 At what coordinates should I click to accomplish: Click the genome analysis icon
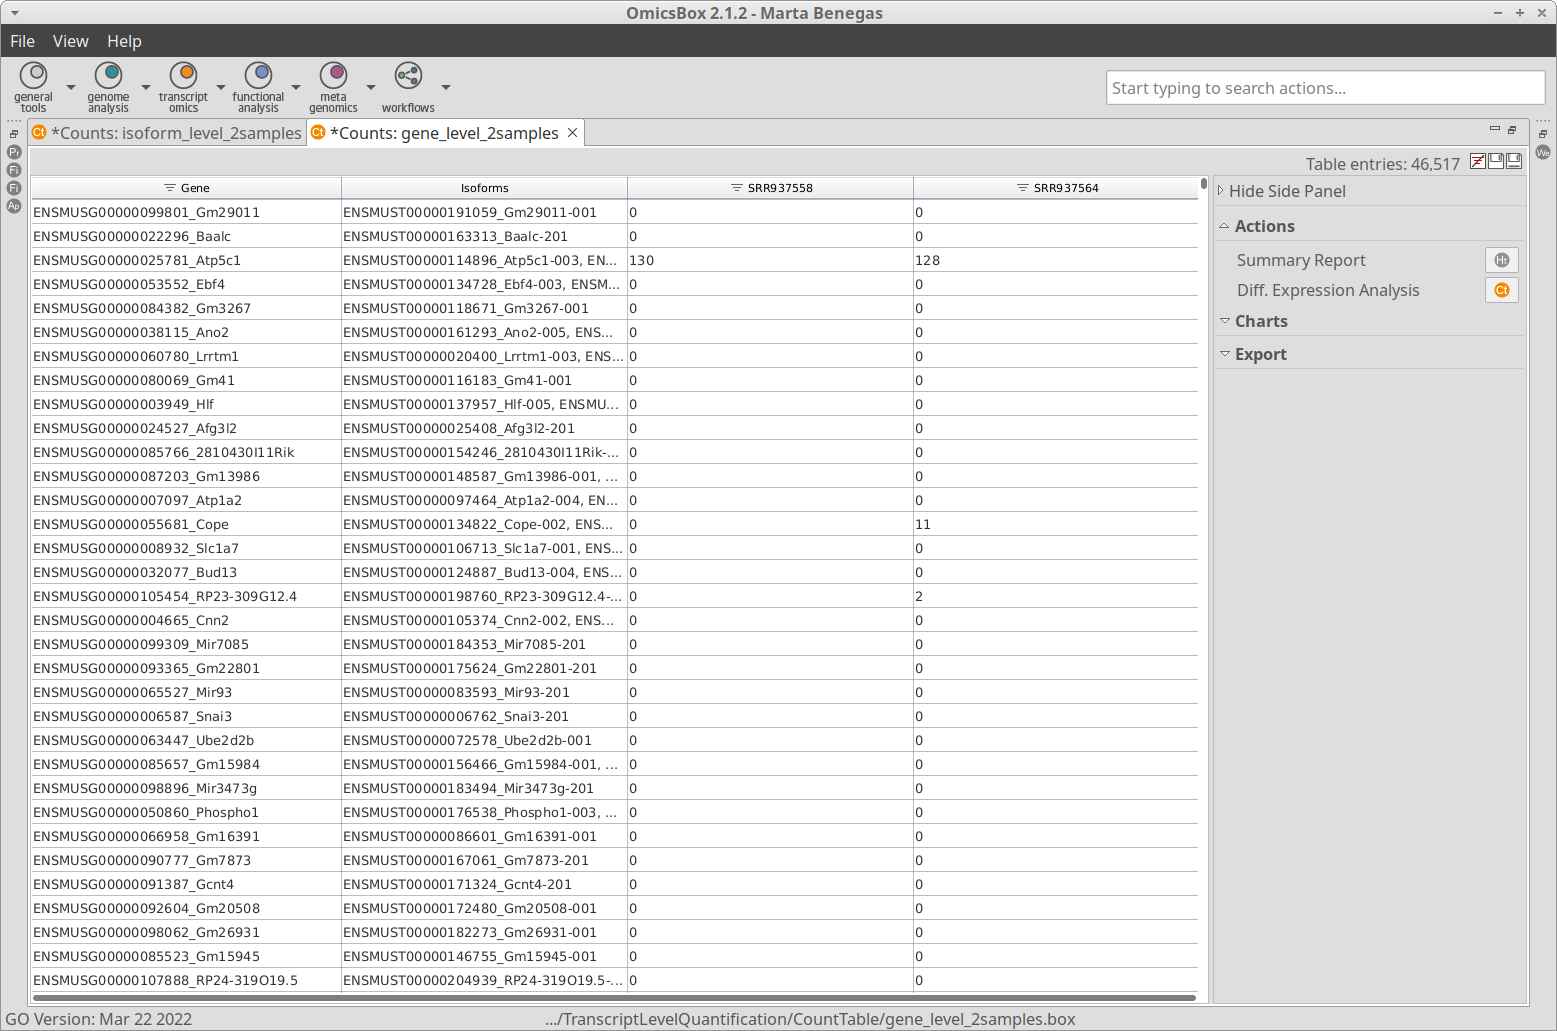point(108,77)
